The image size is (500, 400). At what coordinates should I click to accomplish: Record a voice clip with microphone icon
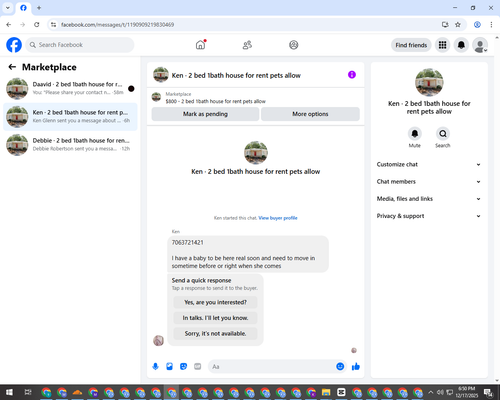tap(155, 367)
